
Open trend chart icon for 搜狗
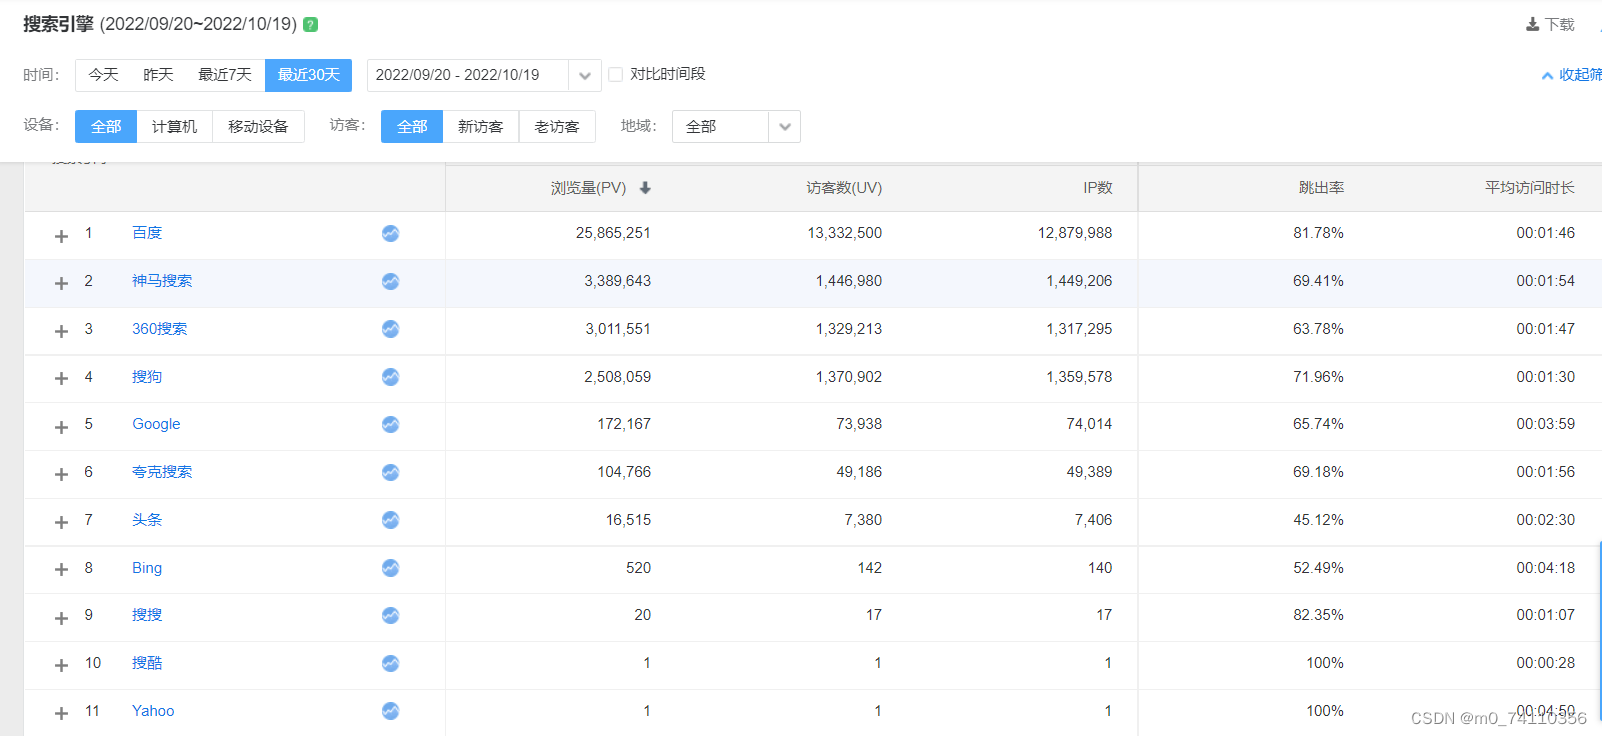[x=390, y=377]
